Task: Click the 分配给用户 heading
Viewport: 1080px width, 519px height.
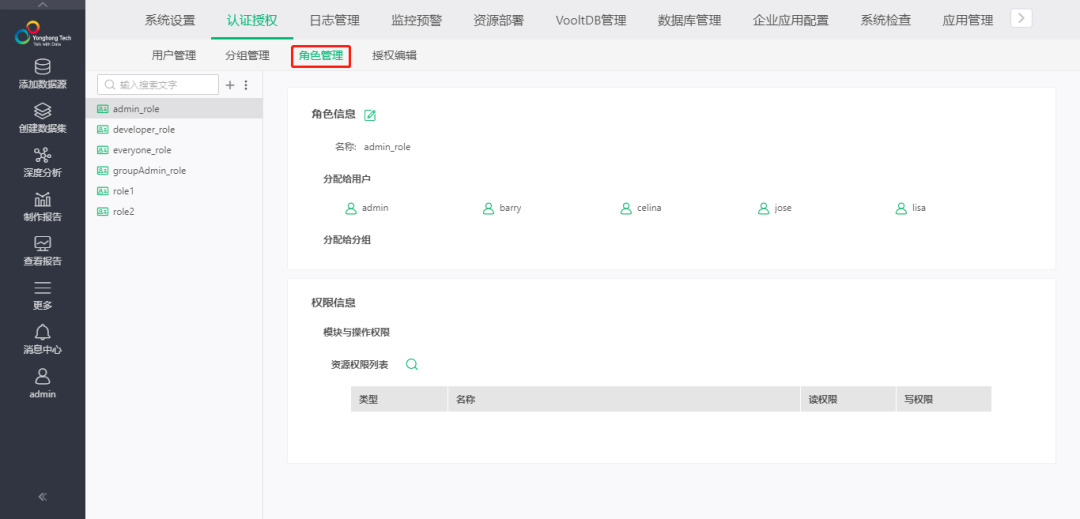Action: pos(347,179)
